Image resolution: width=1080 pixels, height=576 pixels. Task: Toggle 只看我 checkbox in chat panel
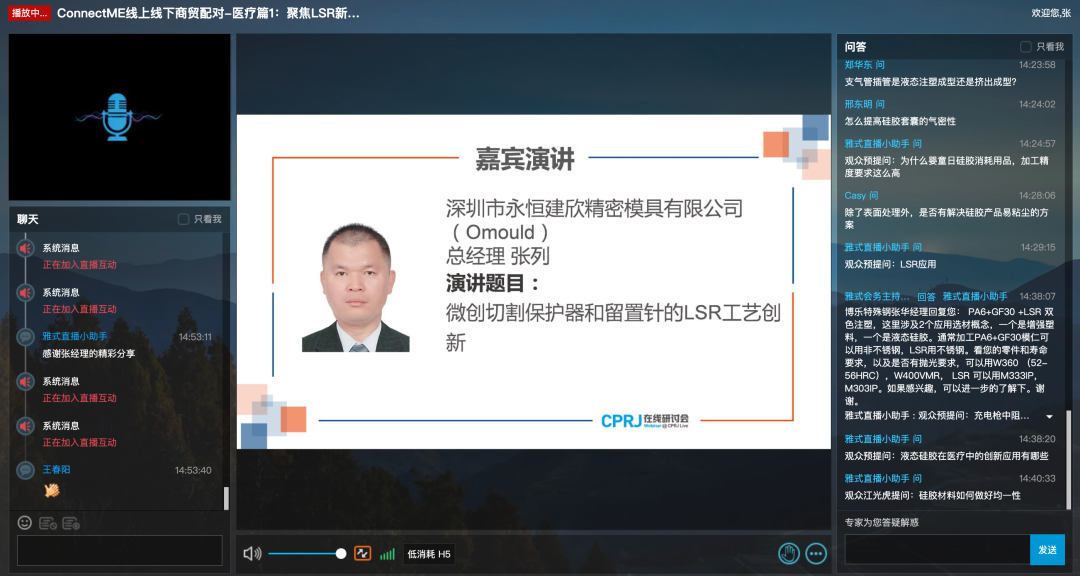[183, 219]
